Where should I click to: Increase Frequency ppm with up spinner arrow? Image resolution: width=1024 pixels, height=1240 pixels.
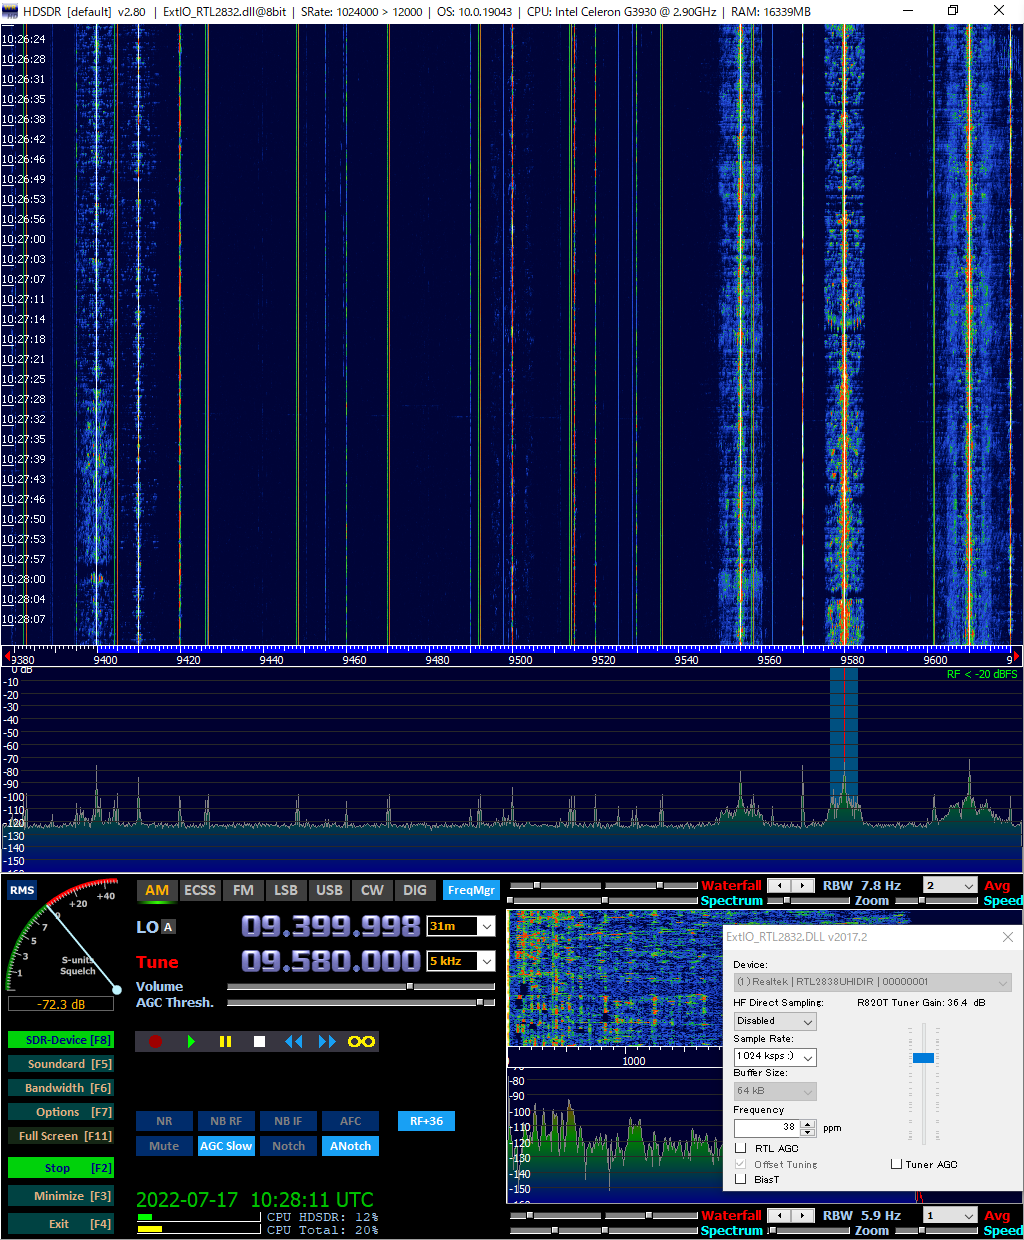[808, 1123]
